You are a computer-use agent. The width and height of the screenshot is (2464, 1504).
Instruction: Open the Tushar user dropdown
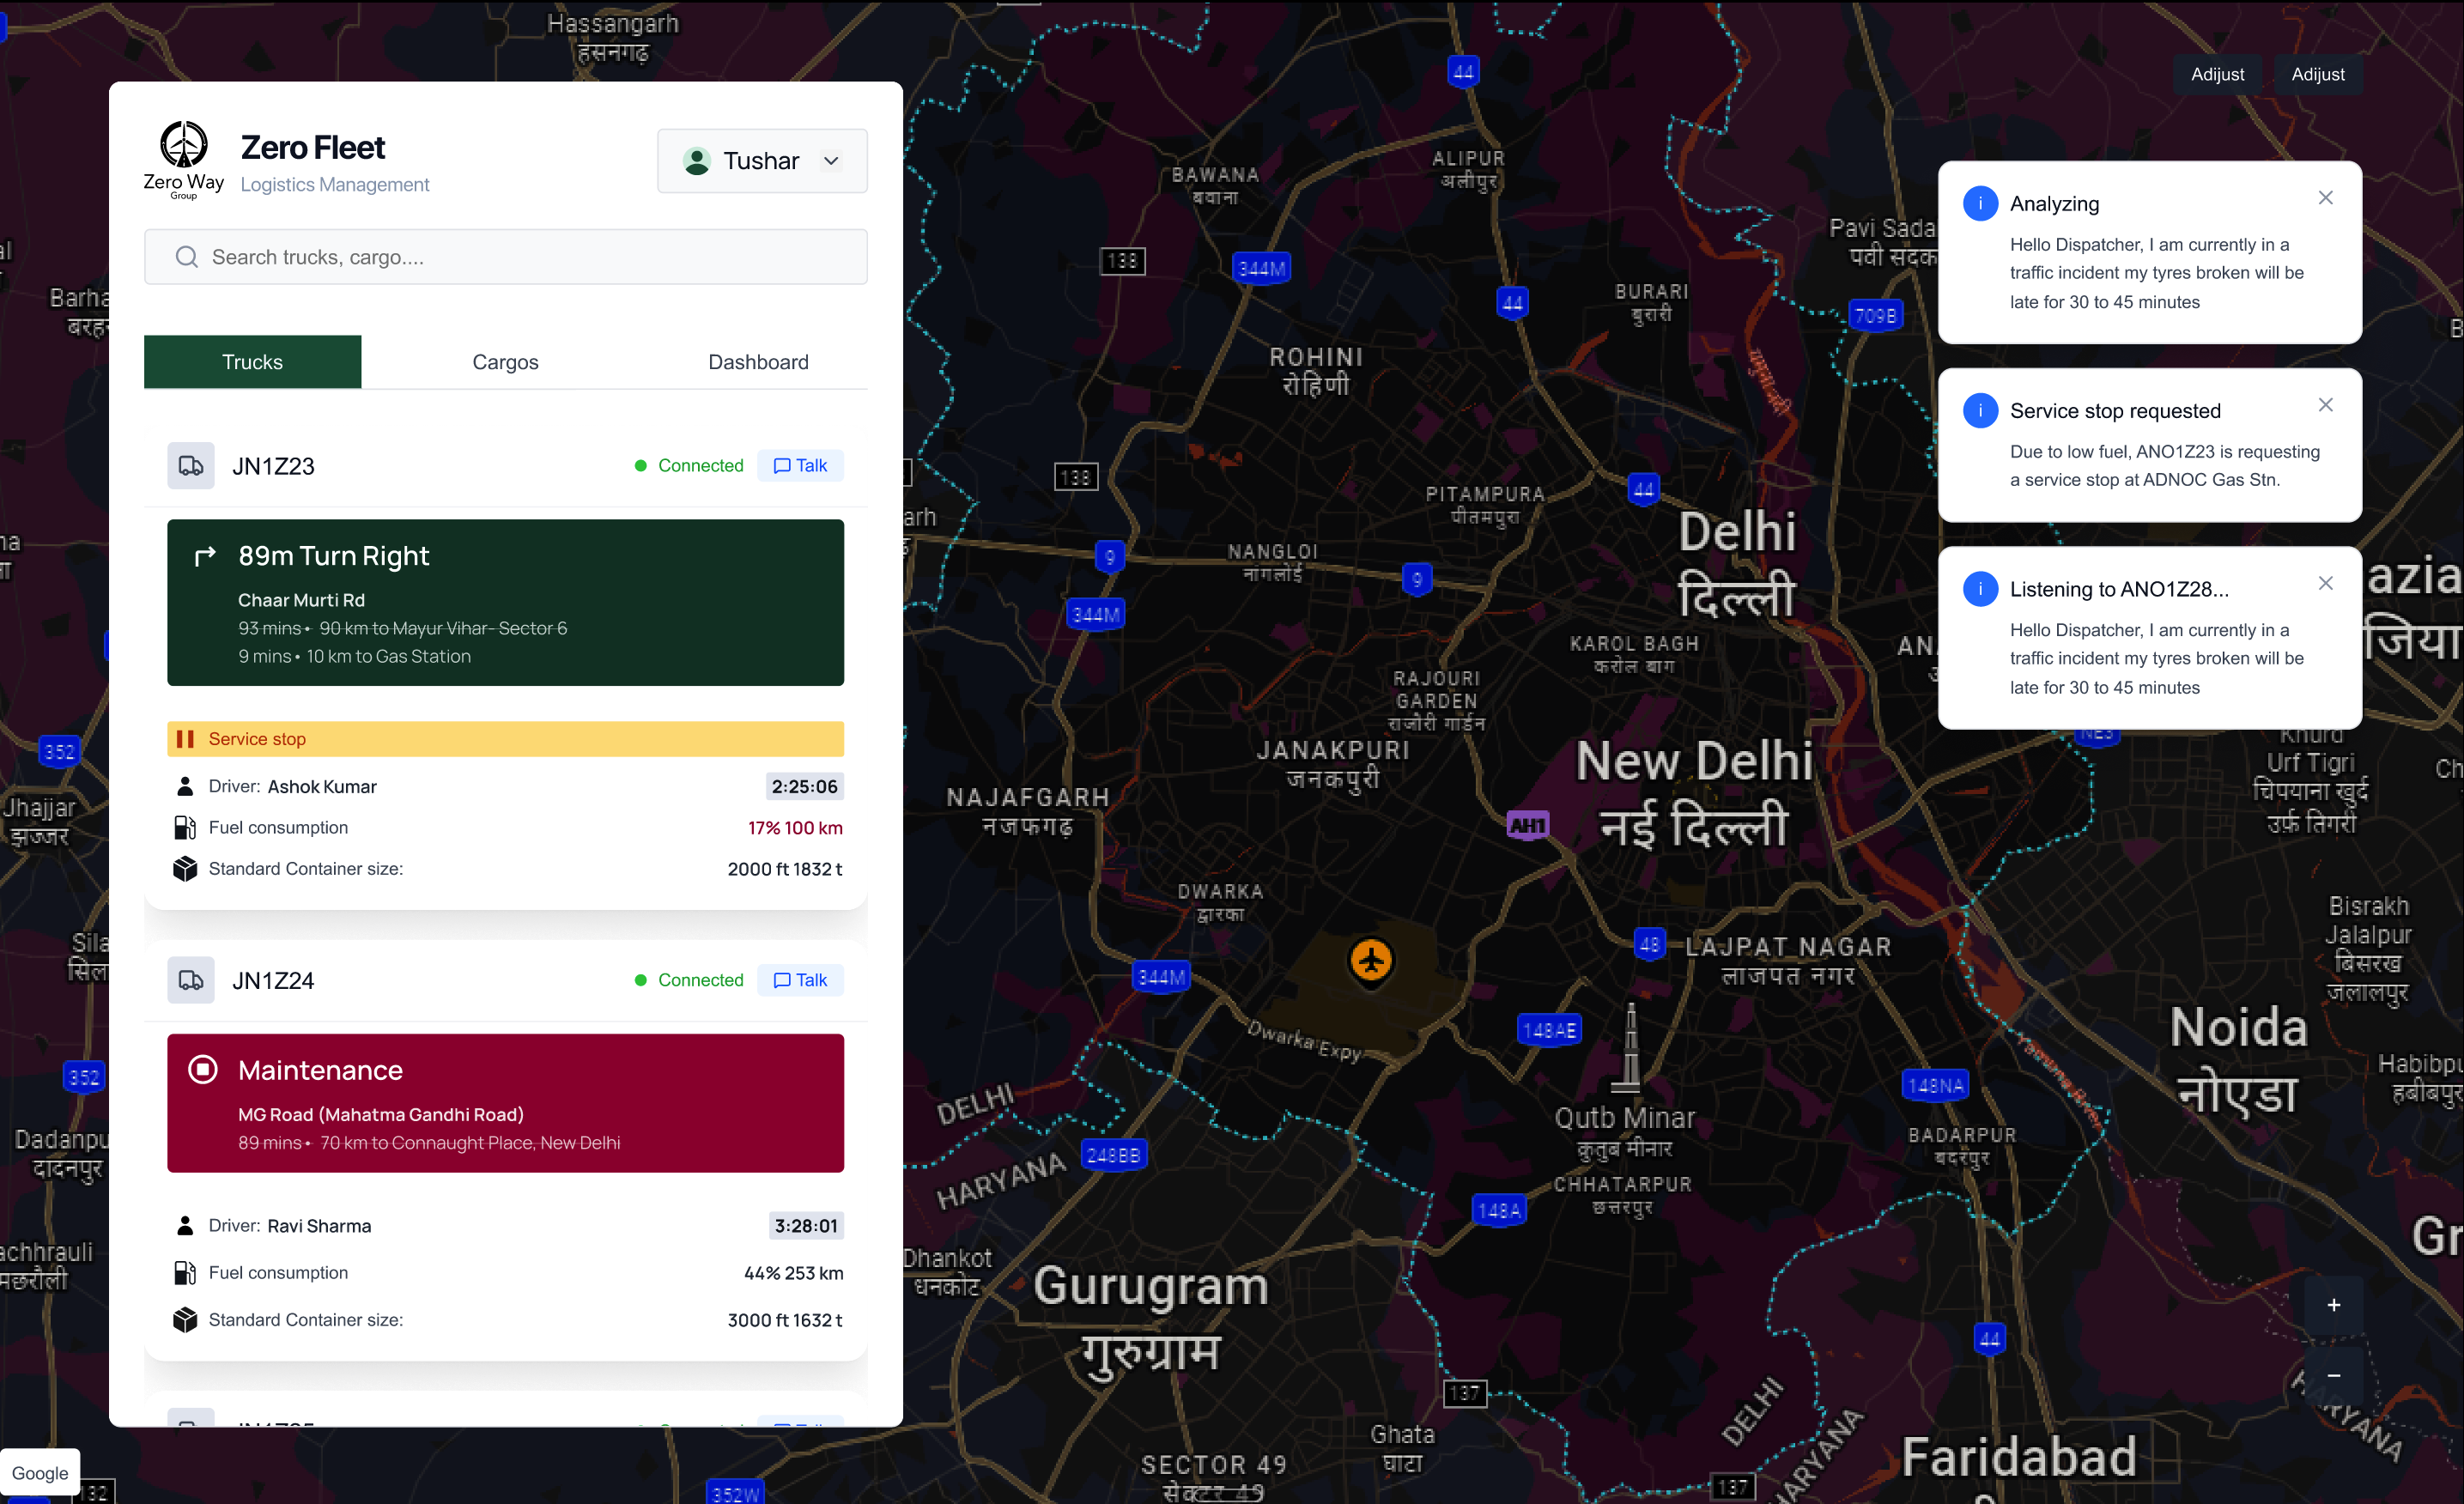click(762, 161)
